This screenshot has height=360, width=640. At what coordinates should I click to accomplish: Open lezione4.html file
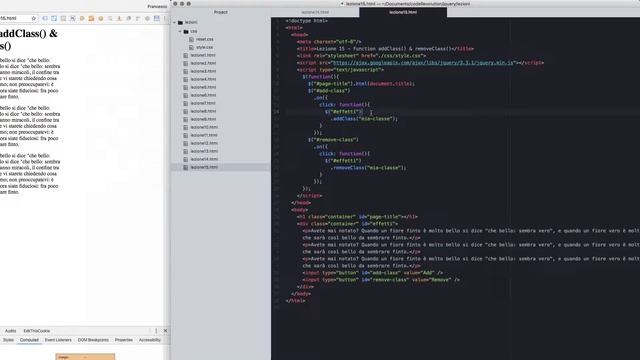203,79
